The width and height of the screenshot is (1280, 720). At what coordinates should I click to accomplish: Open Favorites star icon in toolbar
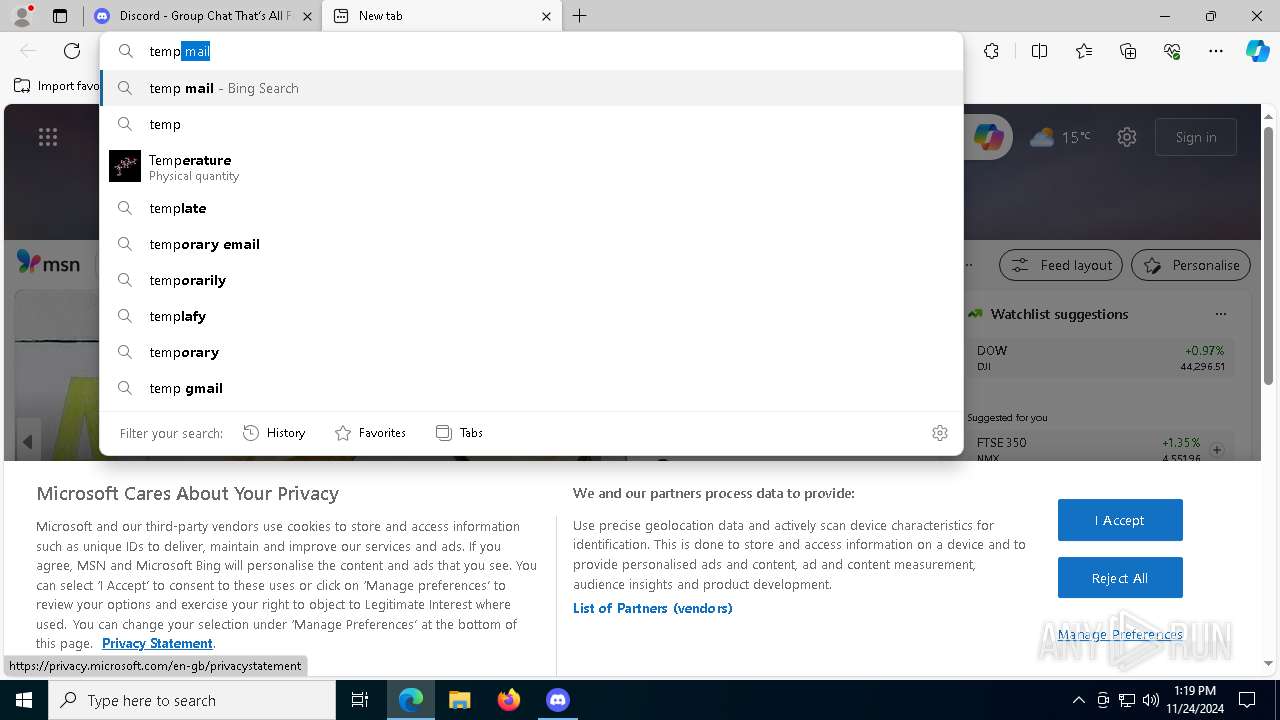coord(1084,51)
